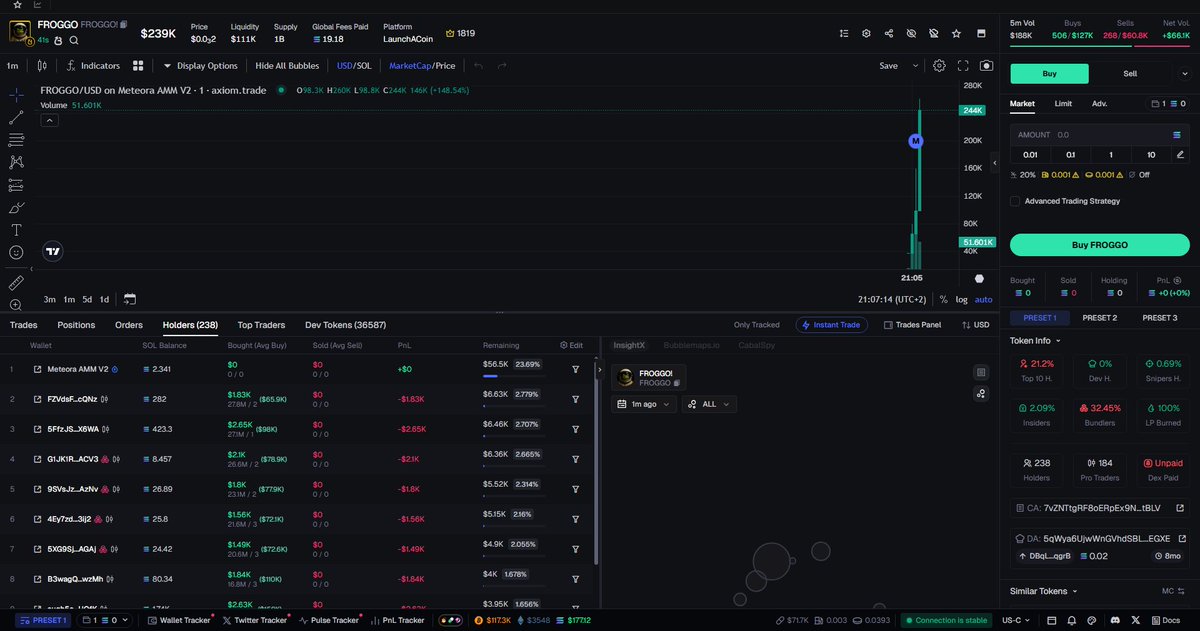The width and height of the screenshot is (1200, 631).
Task: Open the emoji icons tool
Action: click(16, 253)
